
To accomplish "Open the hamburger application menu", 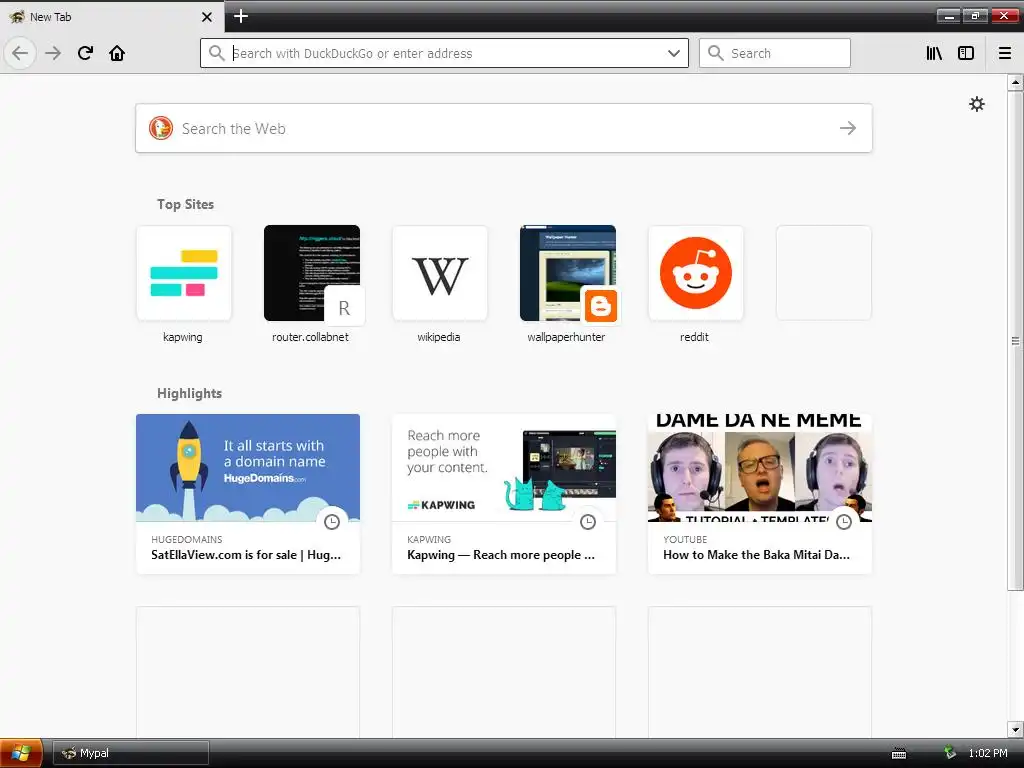I will click(x=1005, y=53).
